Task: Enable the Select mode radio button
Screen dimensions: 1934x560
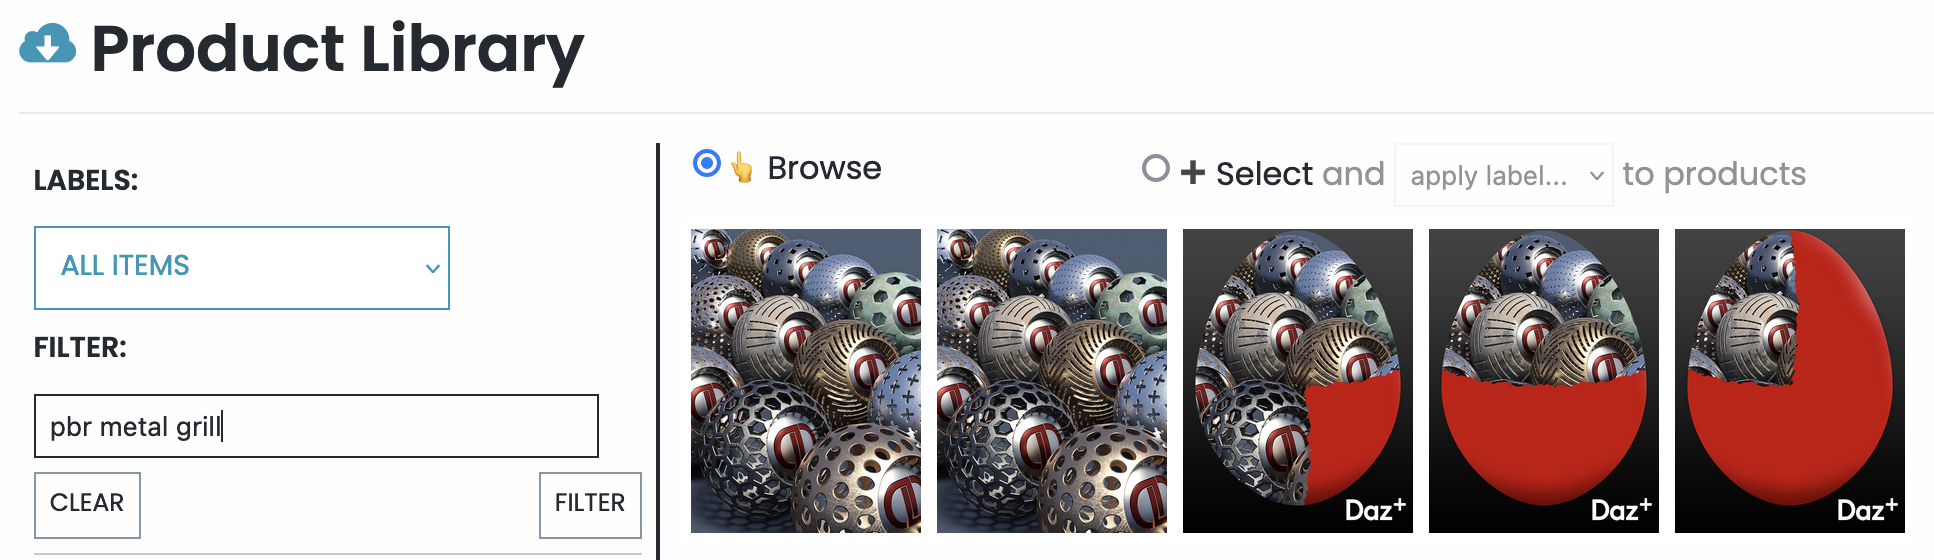Action: tap(1155, 169)
